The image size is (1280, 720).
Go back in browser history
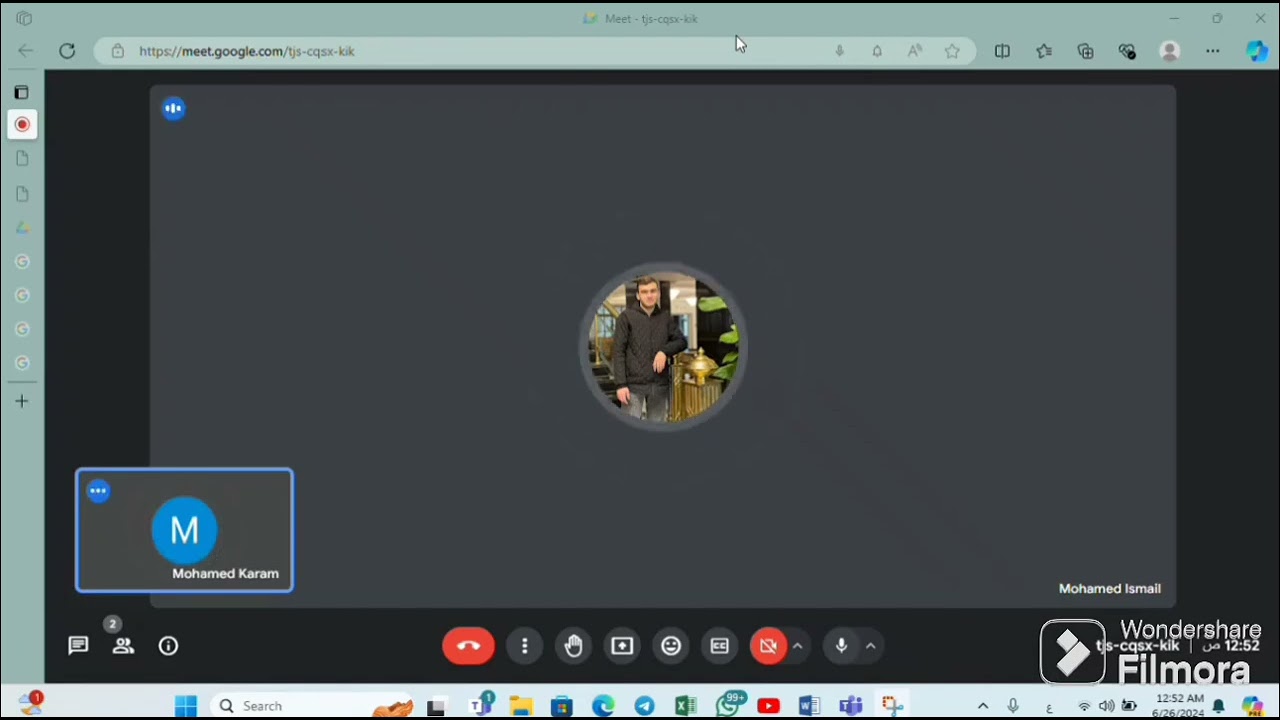(25, 51)
